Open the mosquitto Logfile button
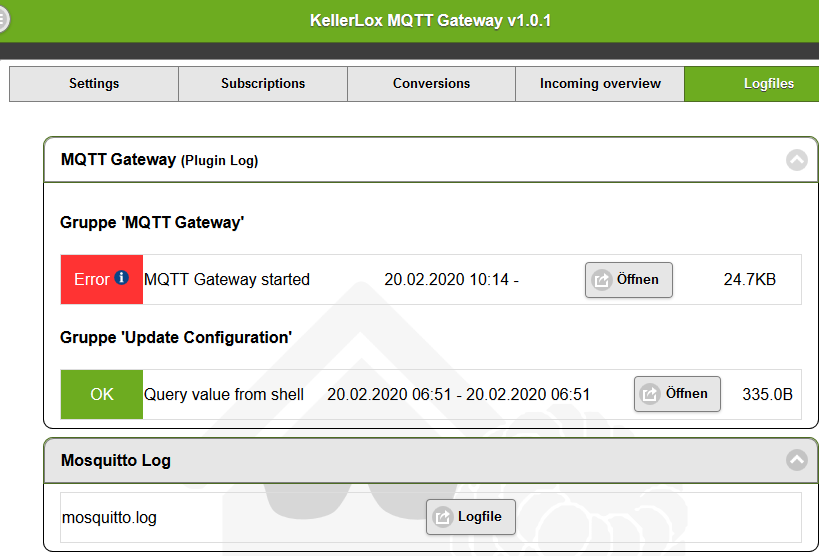This screenshot has height=556, width=819. (x=471, y=517)
